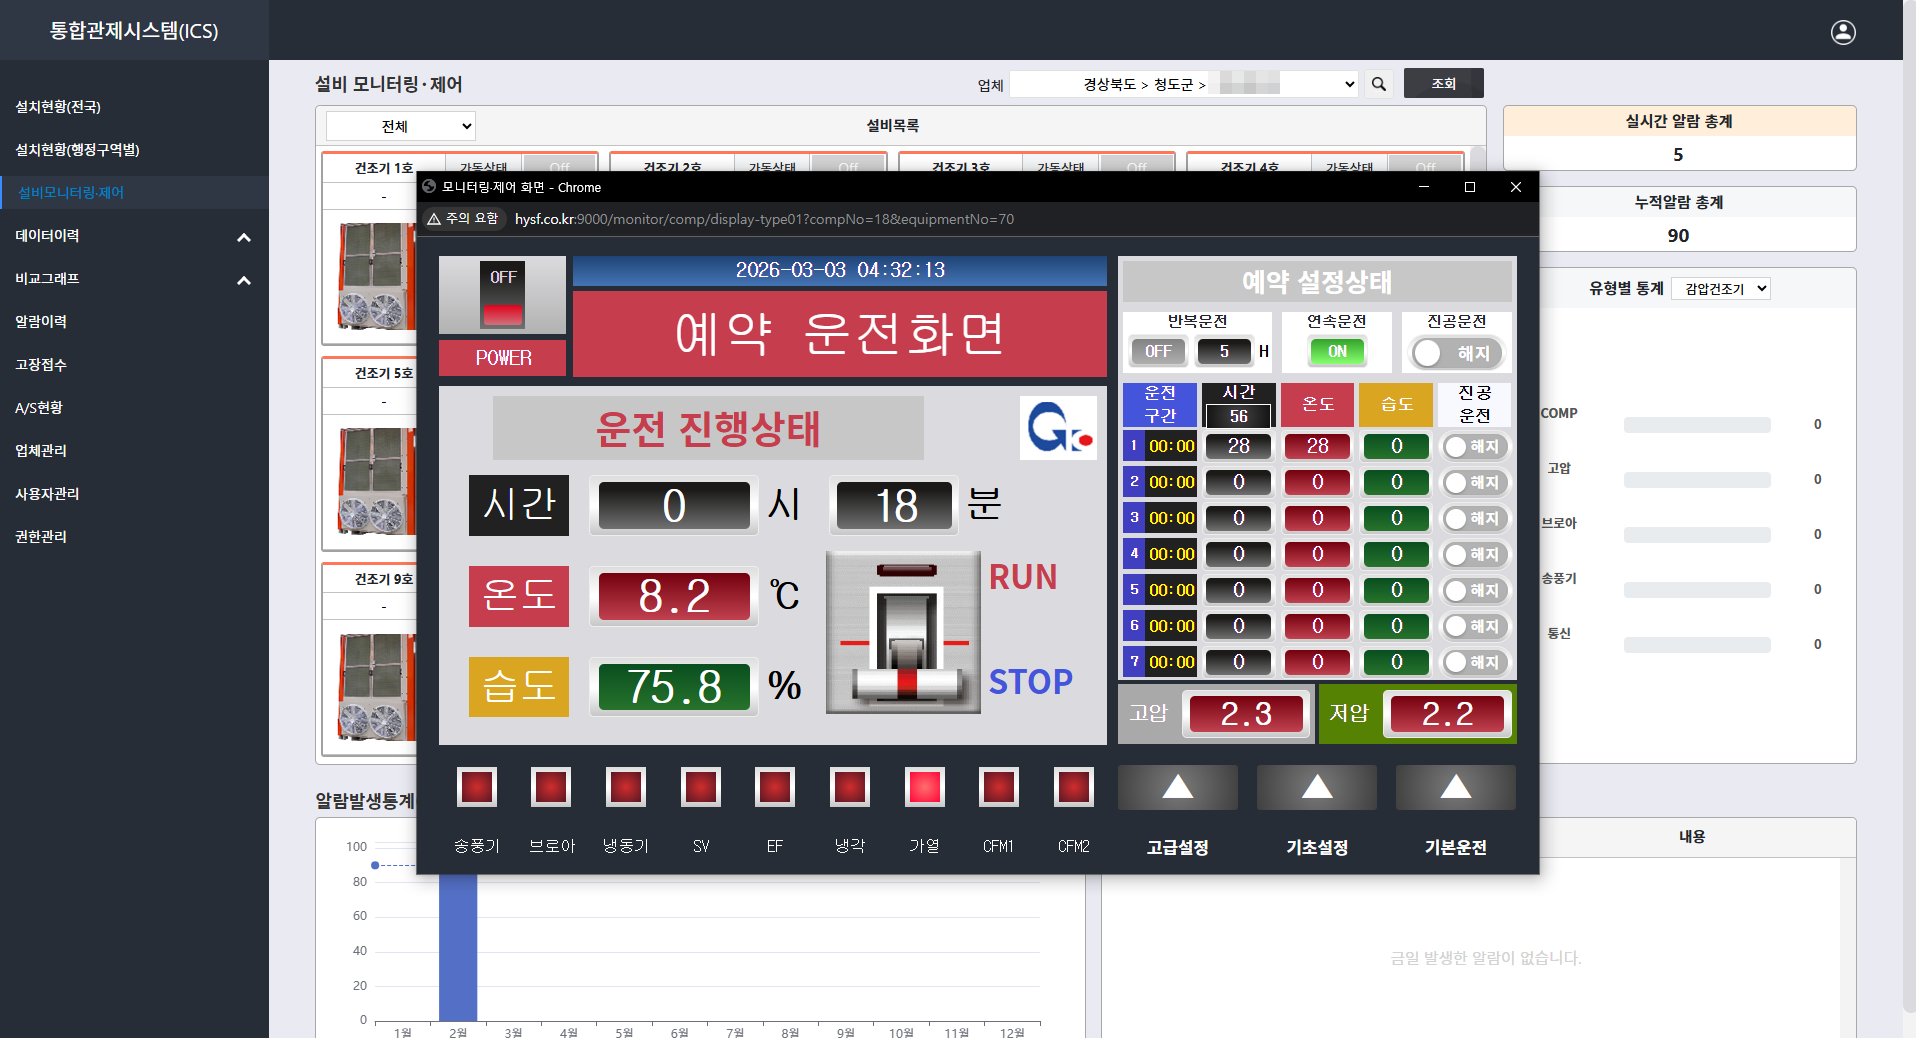Image resolution: width=1916 pixels, height=1038 pixels.
Task: Click the red 고압 2.3 pressure value
Action: [1246, 714]
